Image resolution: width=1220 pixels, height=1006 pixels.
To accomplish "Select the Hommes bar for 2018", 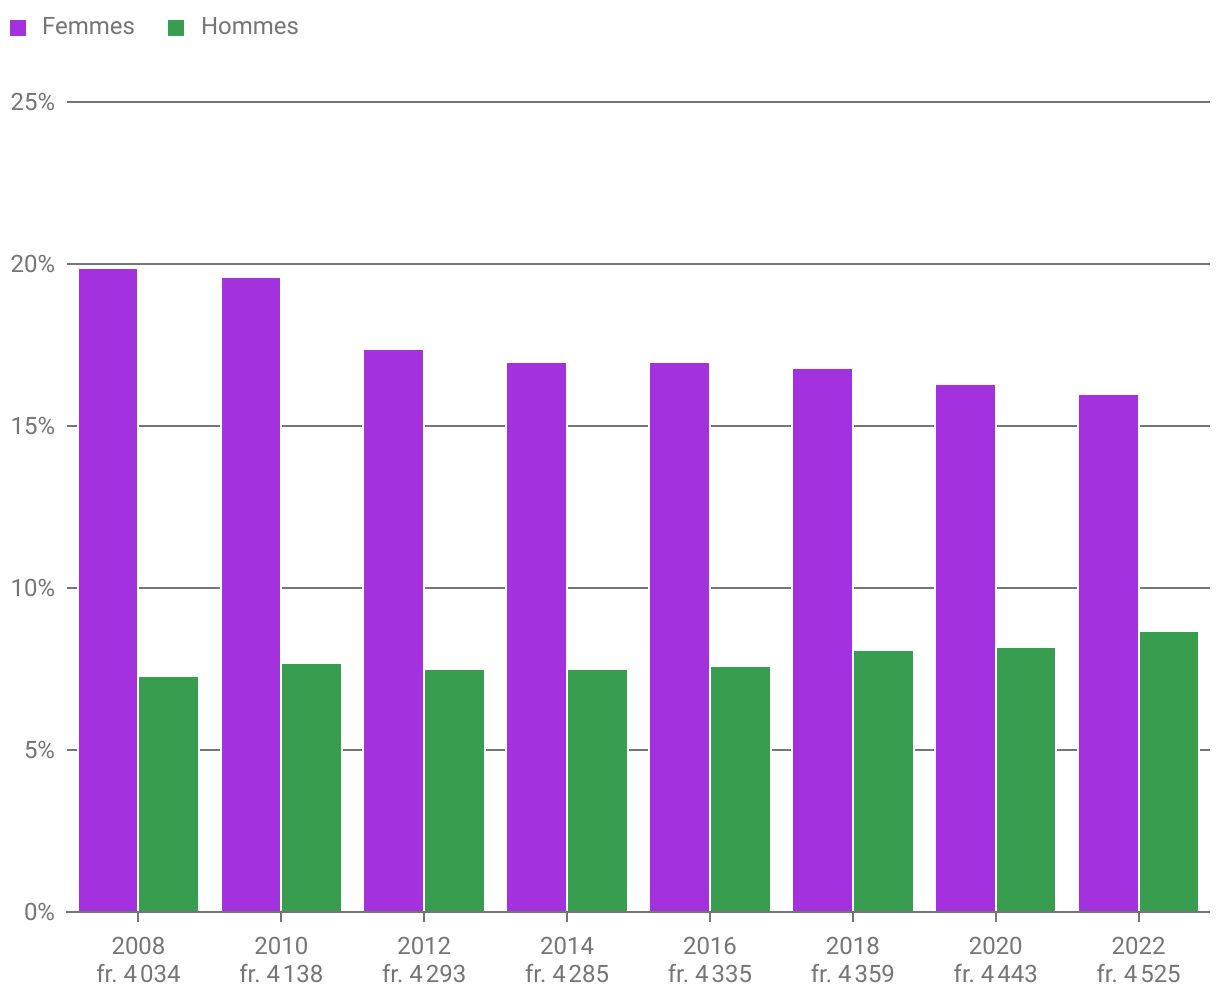I will [883, 781].
